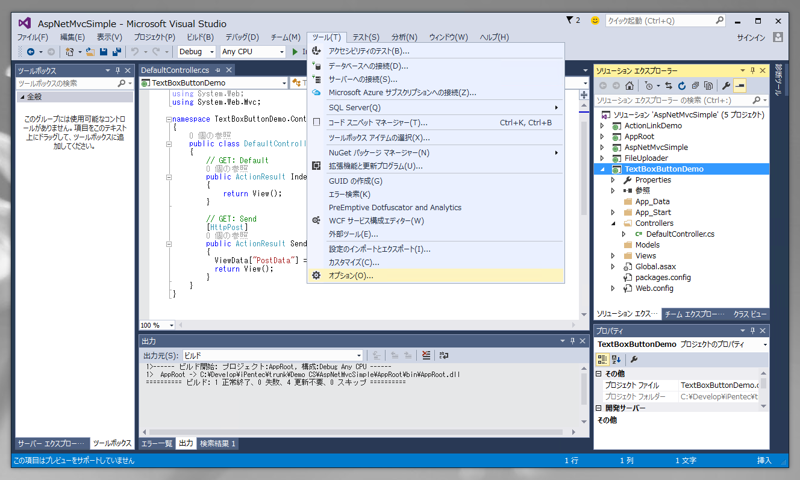Open the ファイル(F) menu

(x=32, y=37)
